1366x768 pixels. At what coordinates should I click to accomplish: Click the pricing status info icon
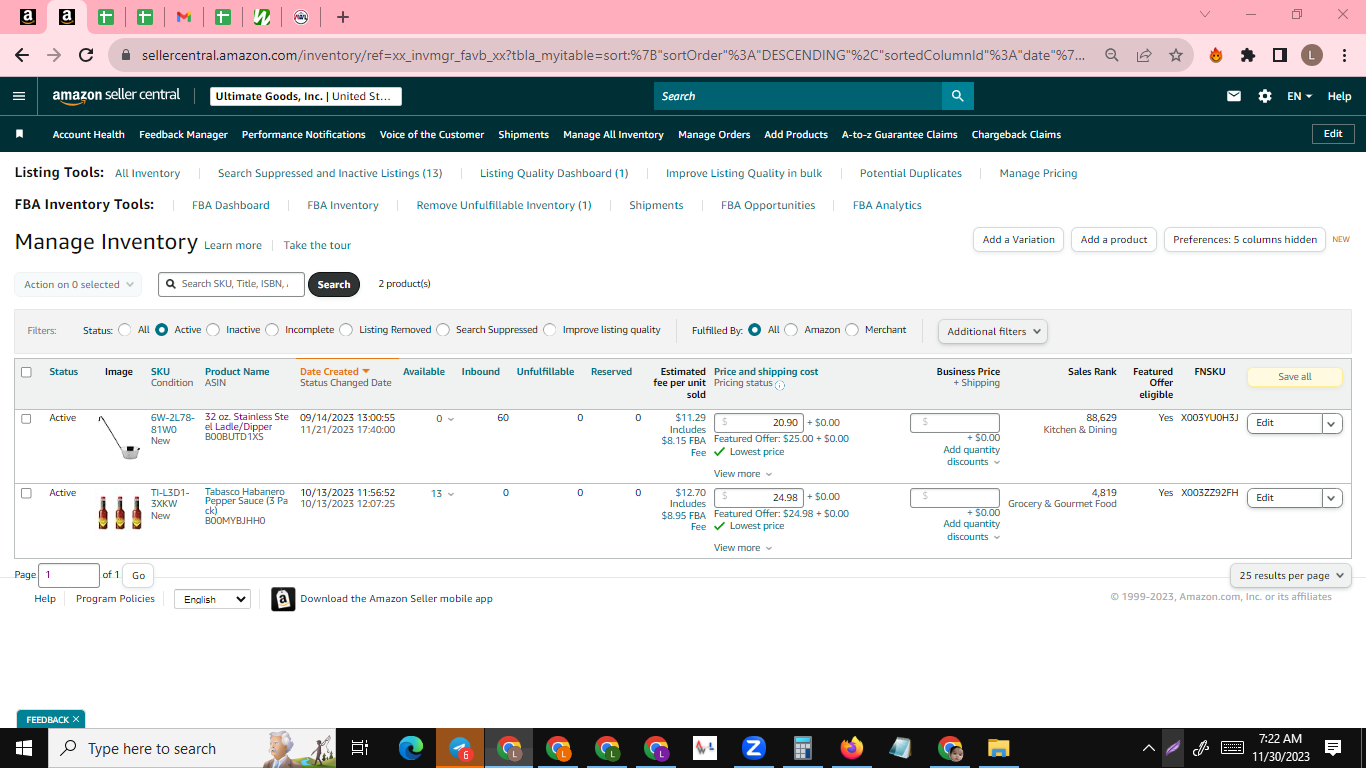[780, 385]
